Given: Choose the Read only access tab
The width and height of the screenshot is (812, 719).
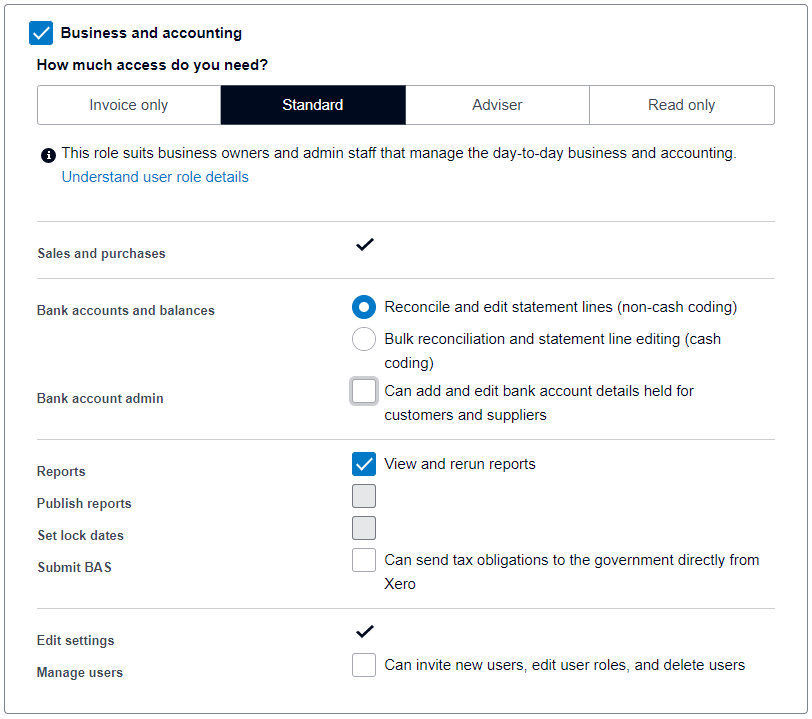Looking at the screenshot, I should pos(681,105).
